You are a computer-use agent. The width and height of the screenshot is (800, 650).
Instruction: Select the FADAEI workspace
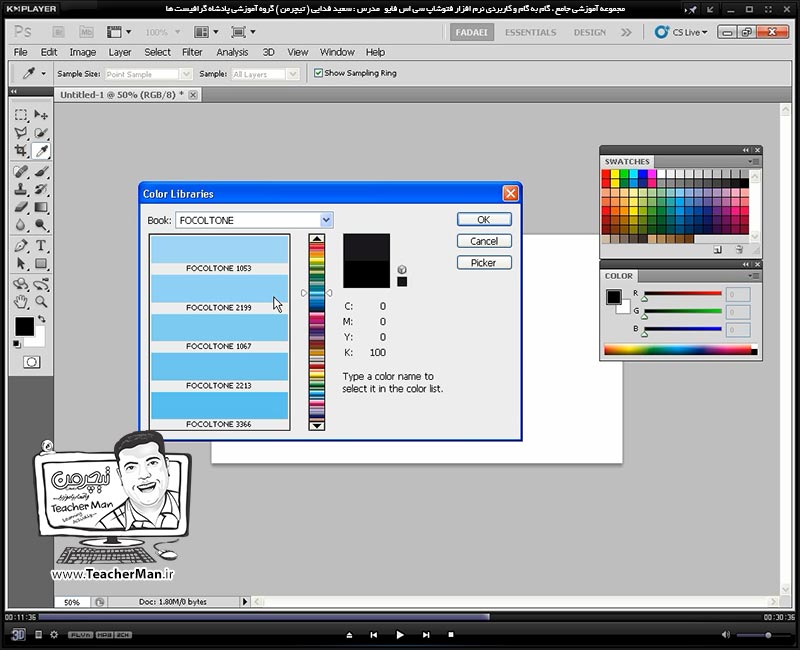click(471, 32)
